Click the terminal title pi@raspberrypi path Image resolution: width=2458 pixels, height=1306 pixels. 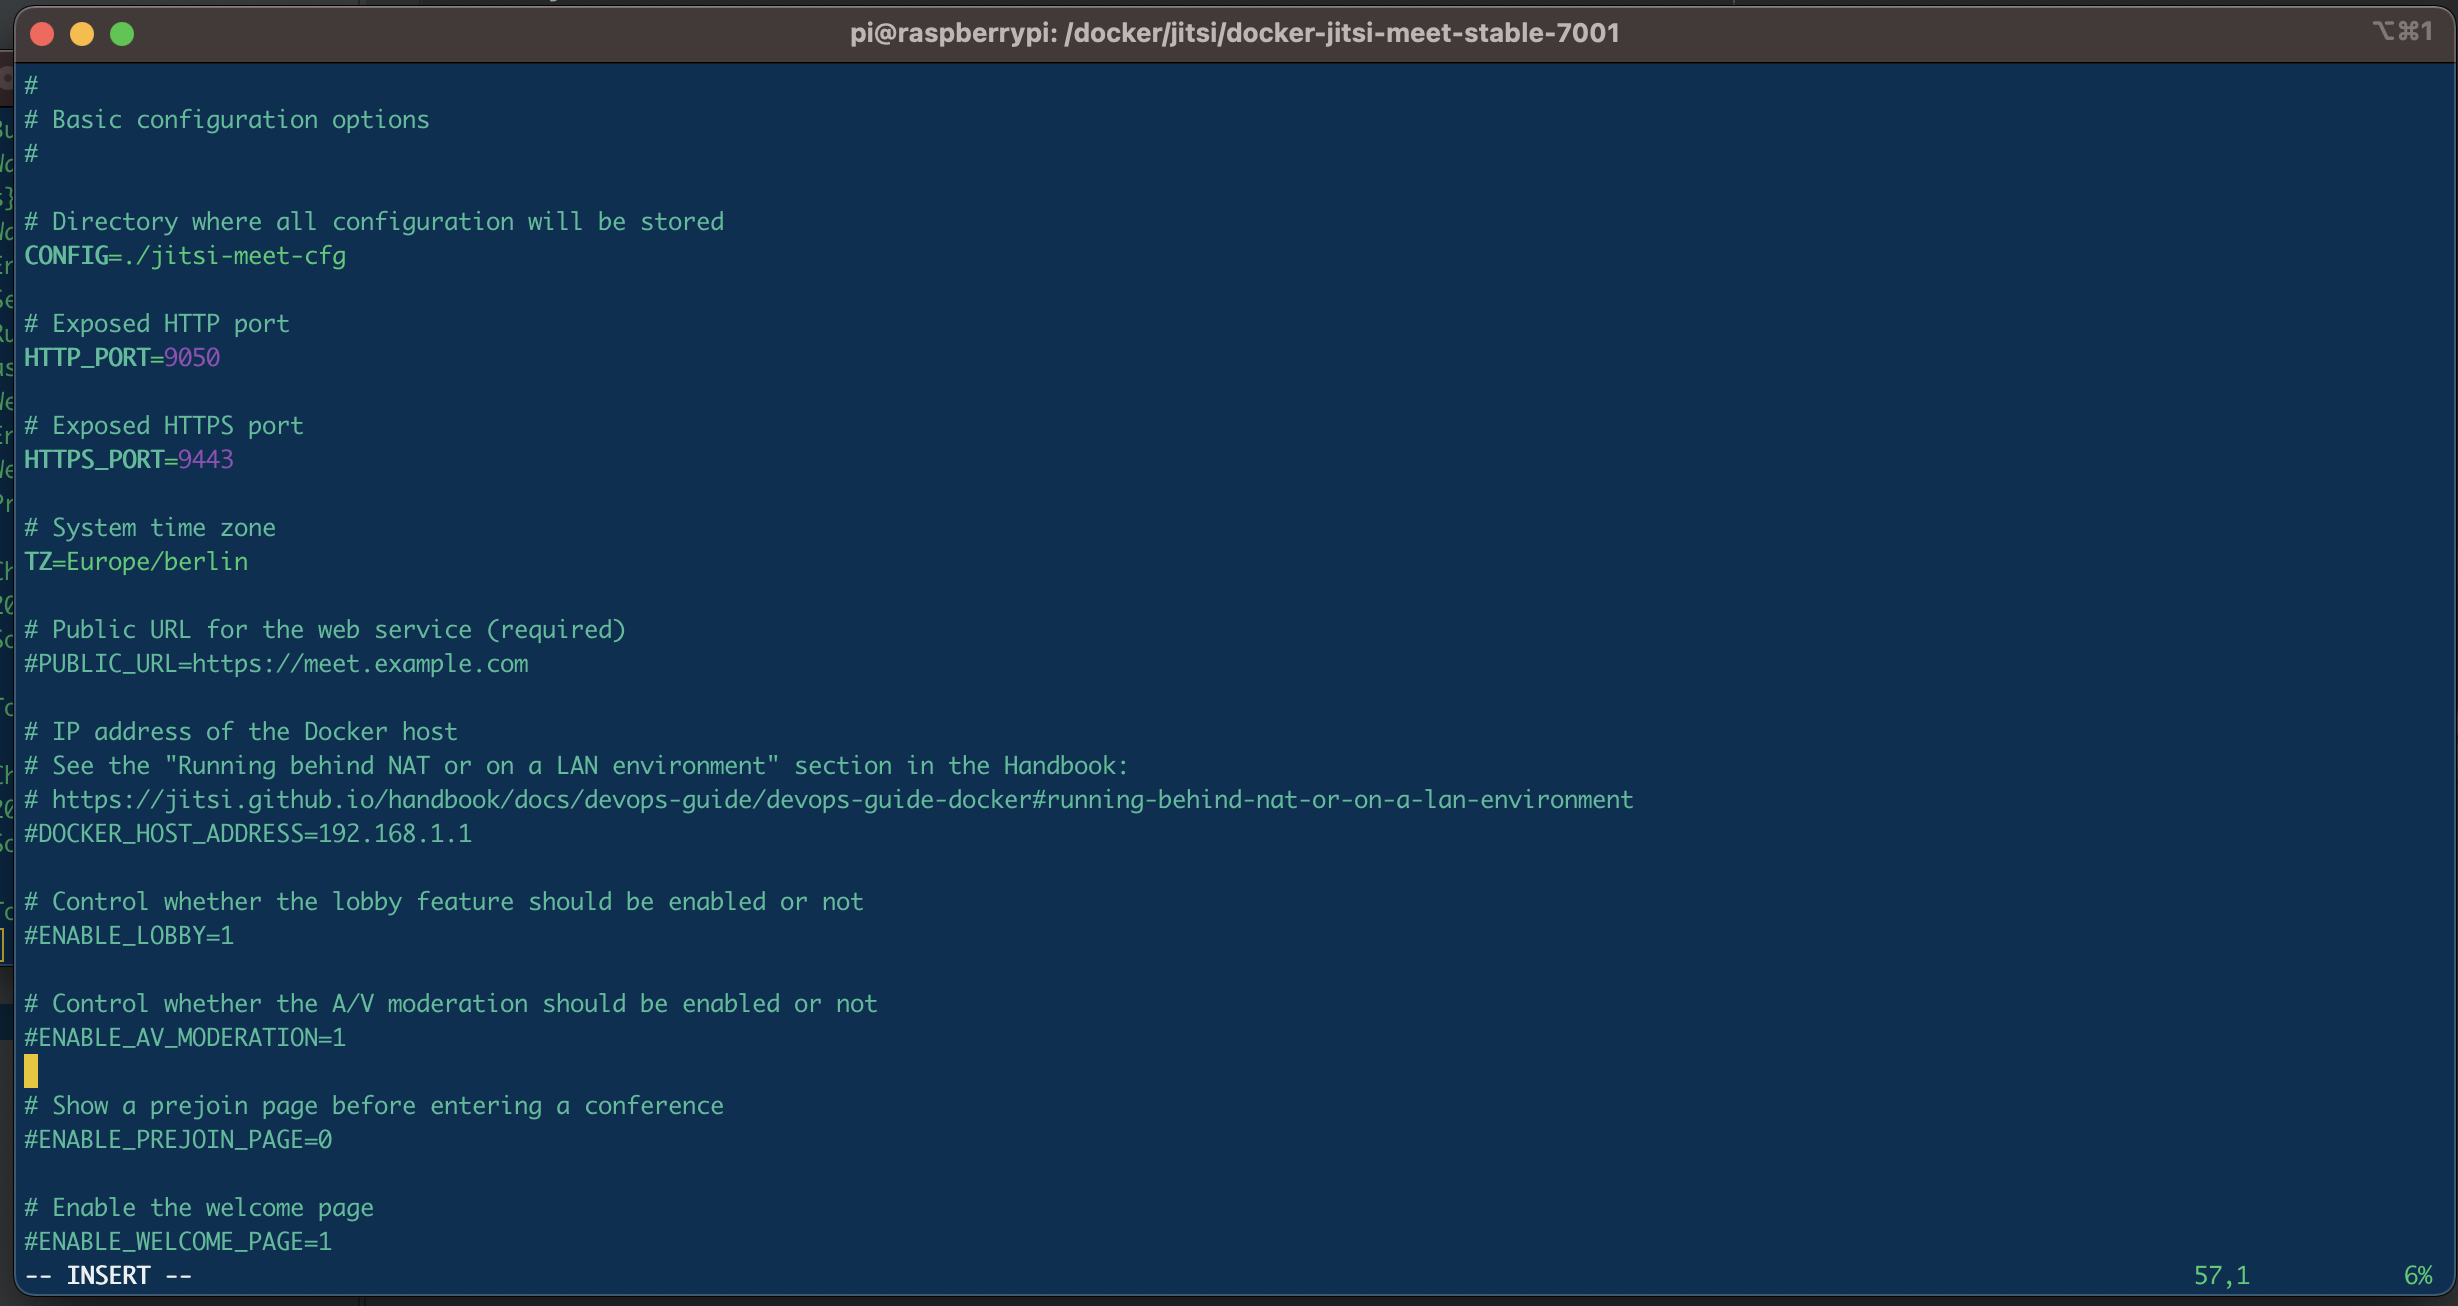(1234, 33)
